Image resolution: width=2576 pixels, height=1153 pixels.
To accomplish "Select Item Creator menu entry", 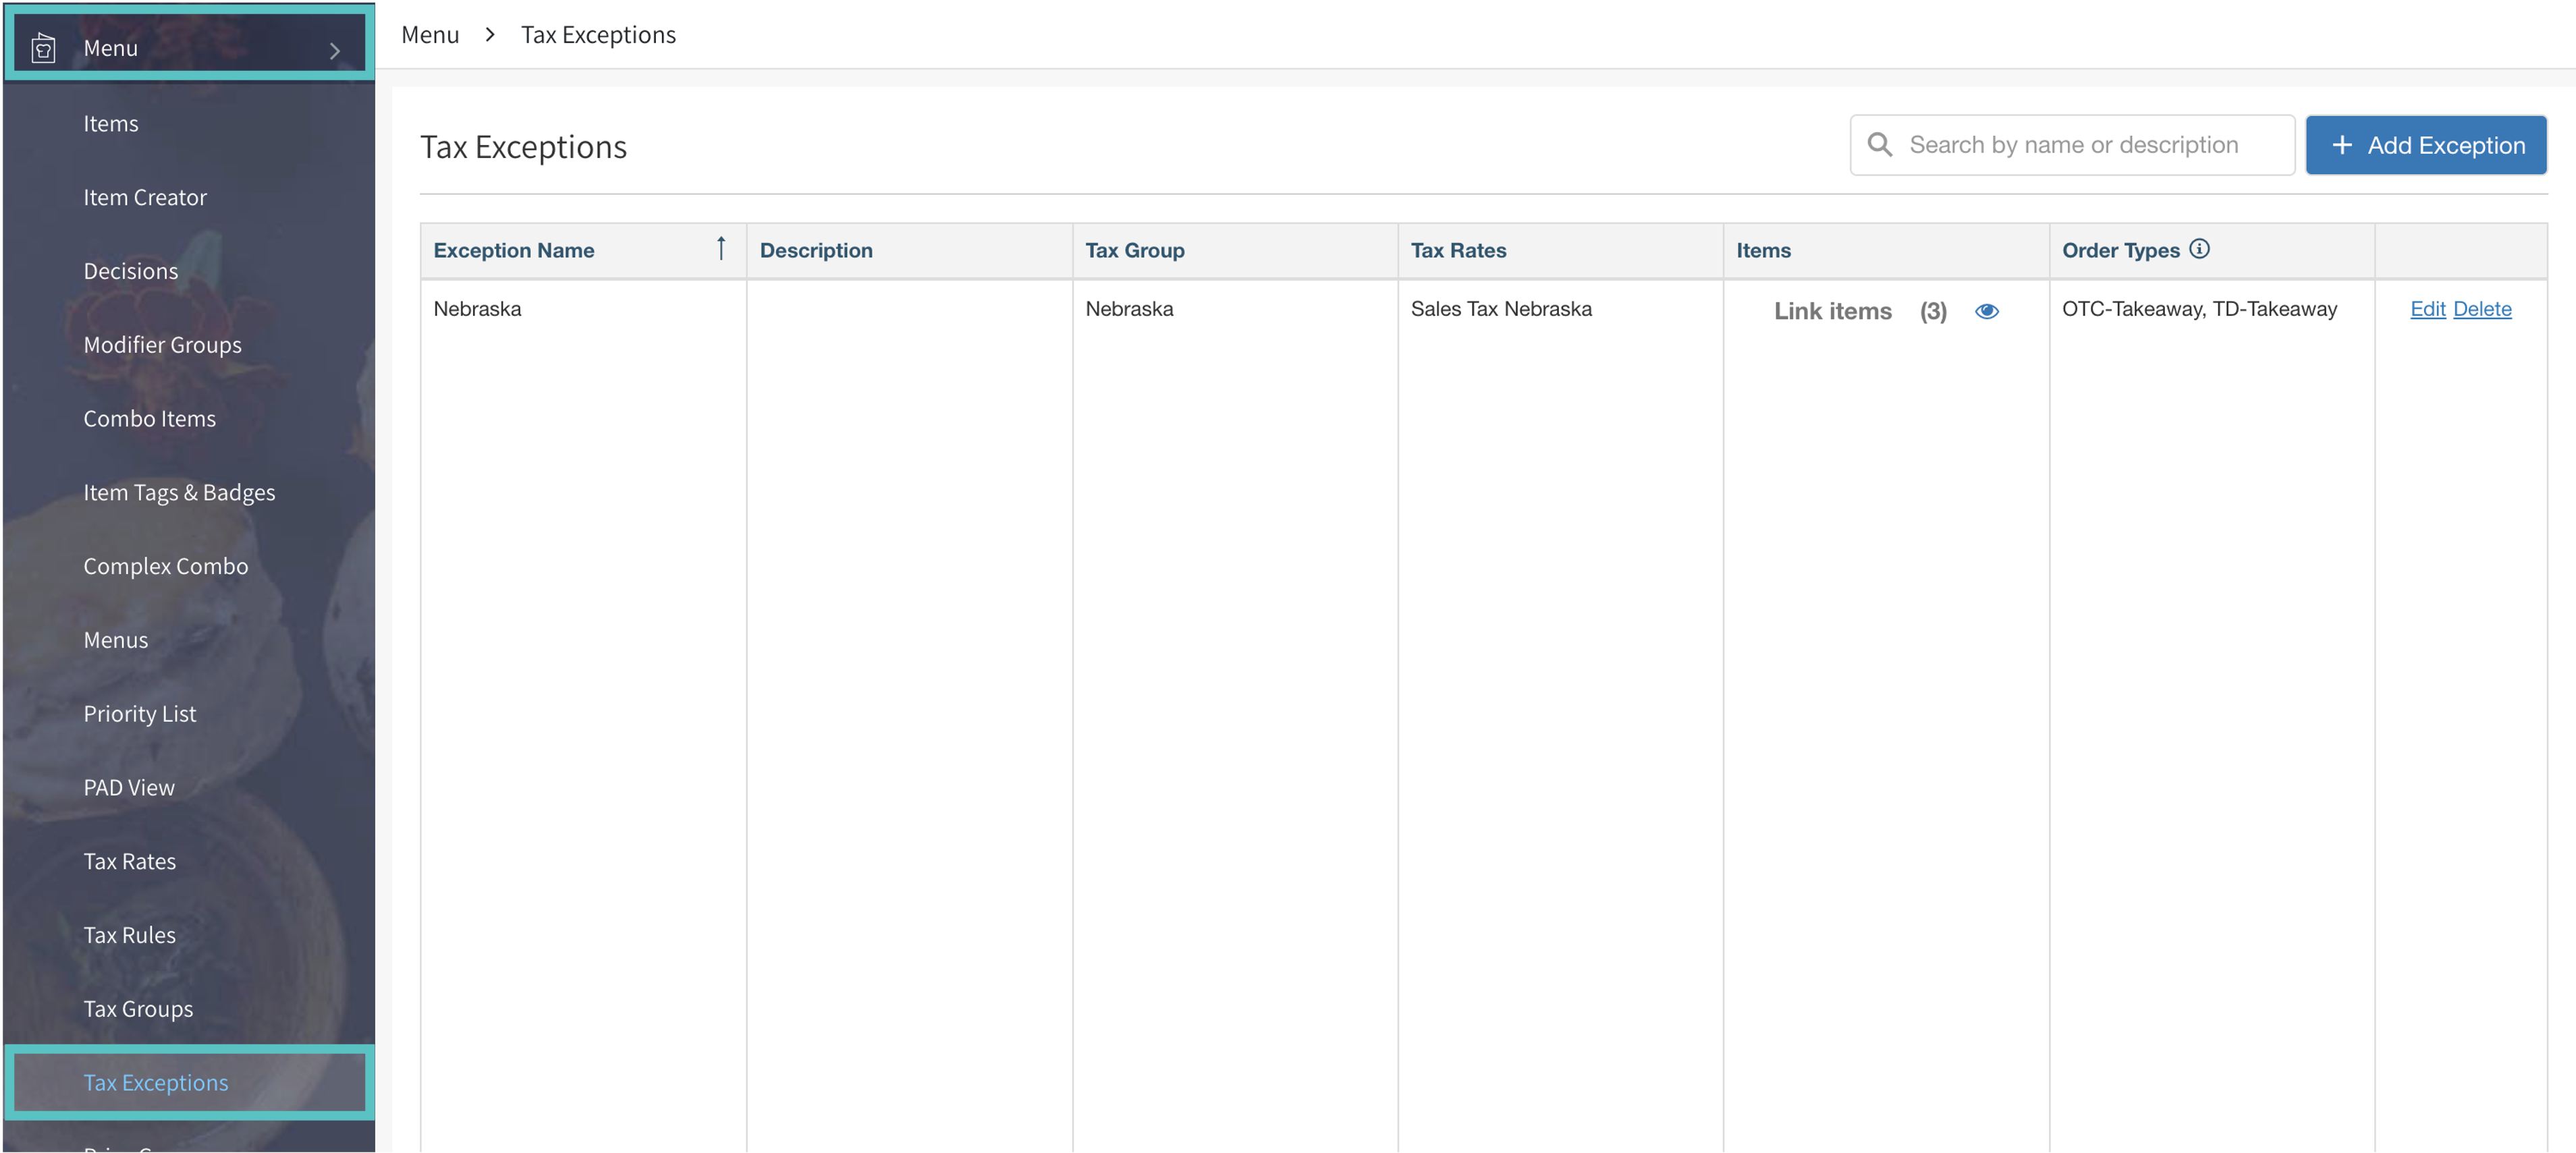I will coord(145,197).
